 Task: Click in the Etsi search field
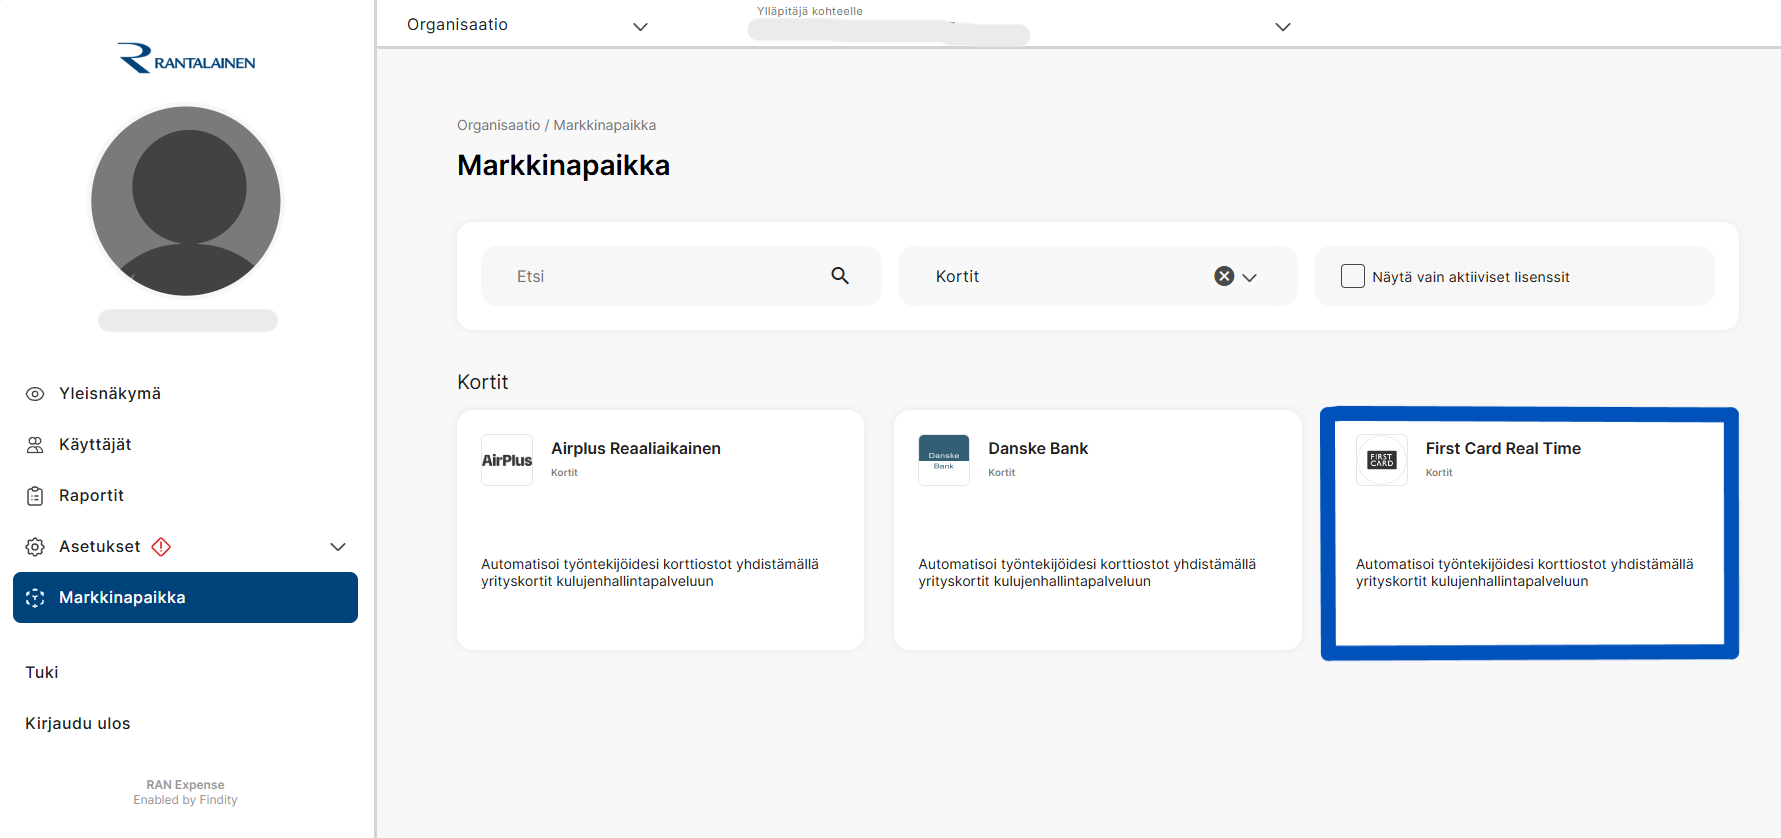(x=681, y=276)
